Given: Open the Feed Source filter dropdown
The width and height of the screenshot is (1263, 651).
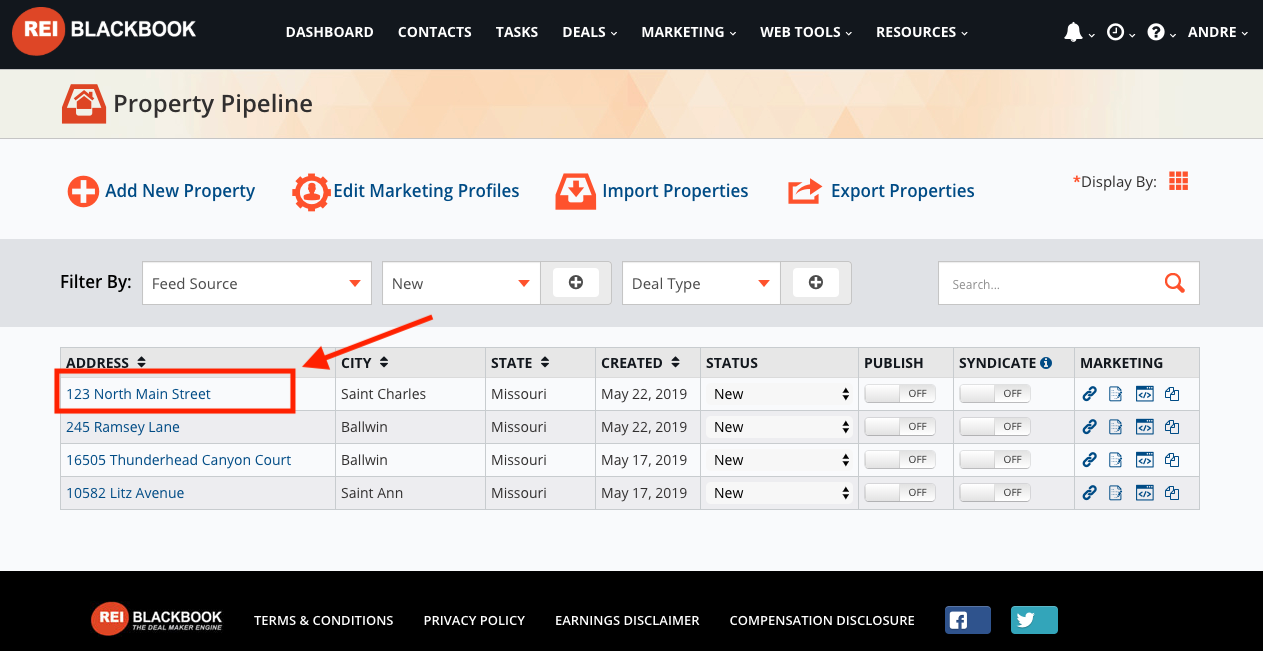Looking at the screenshot, I should pos(257,283).
